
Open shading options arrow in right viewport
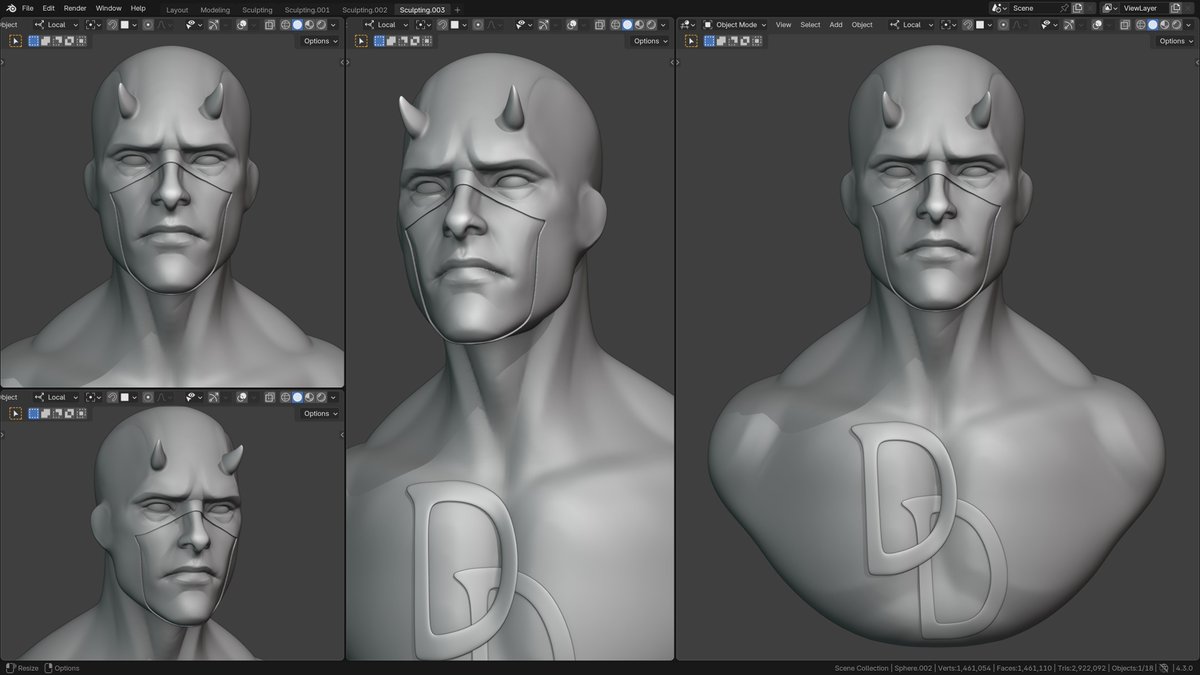(x=1188, y=24)
